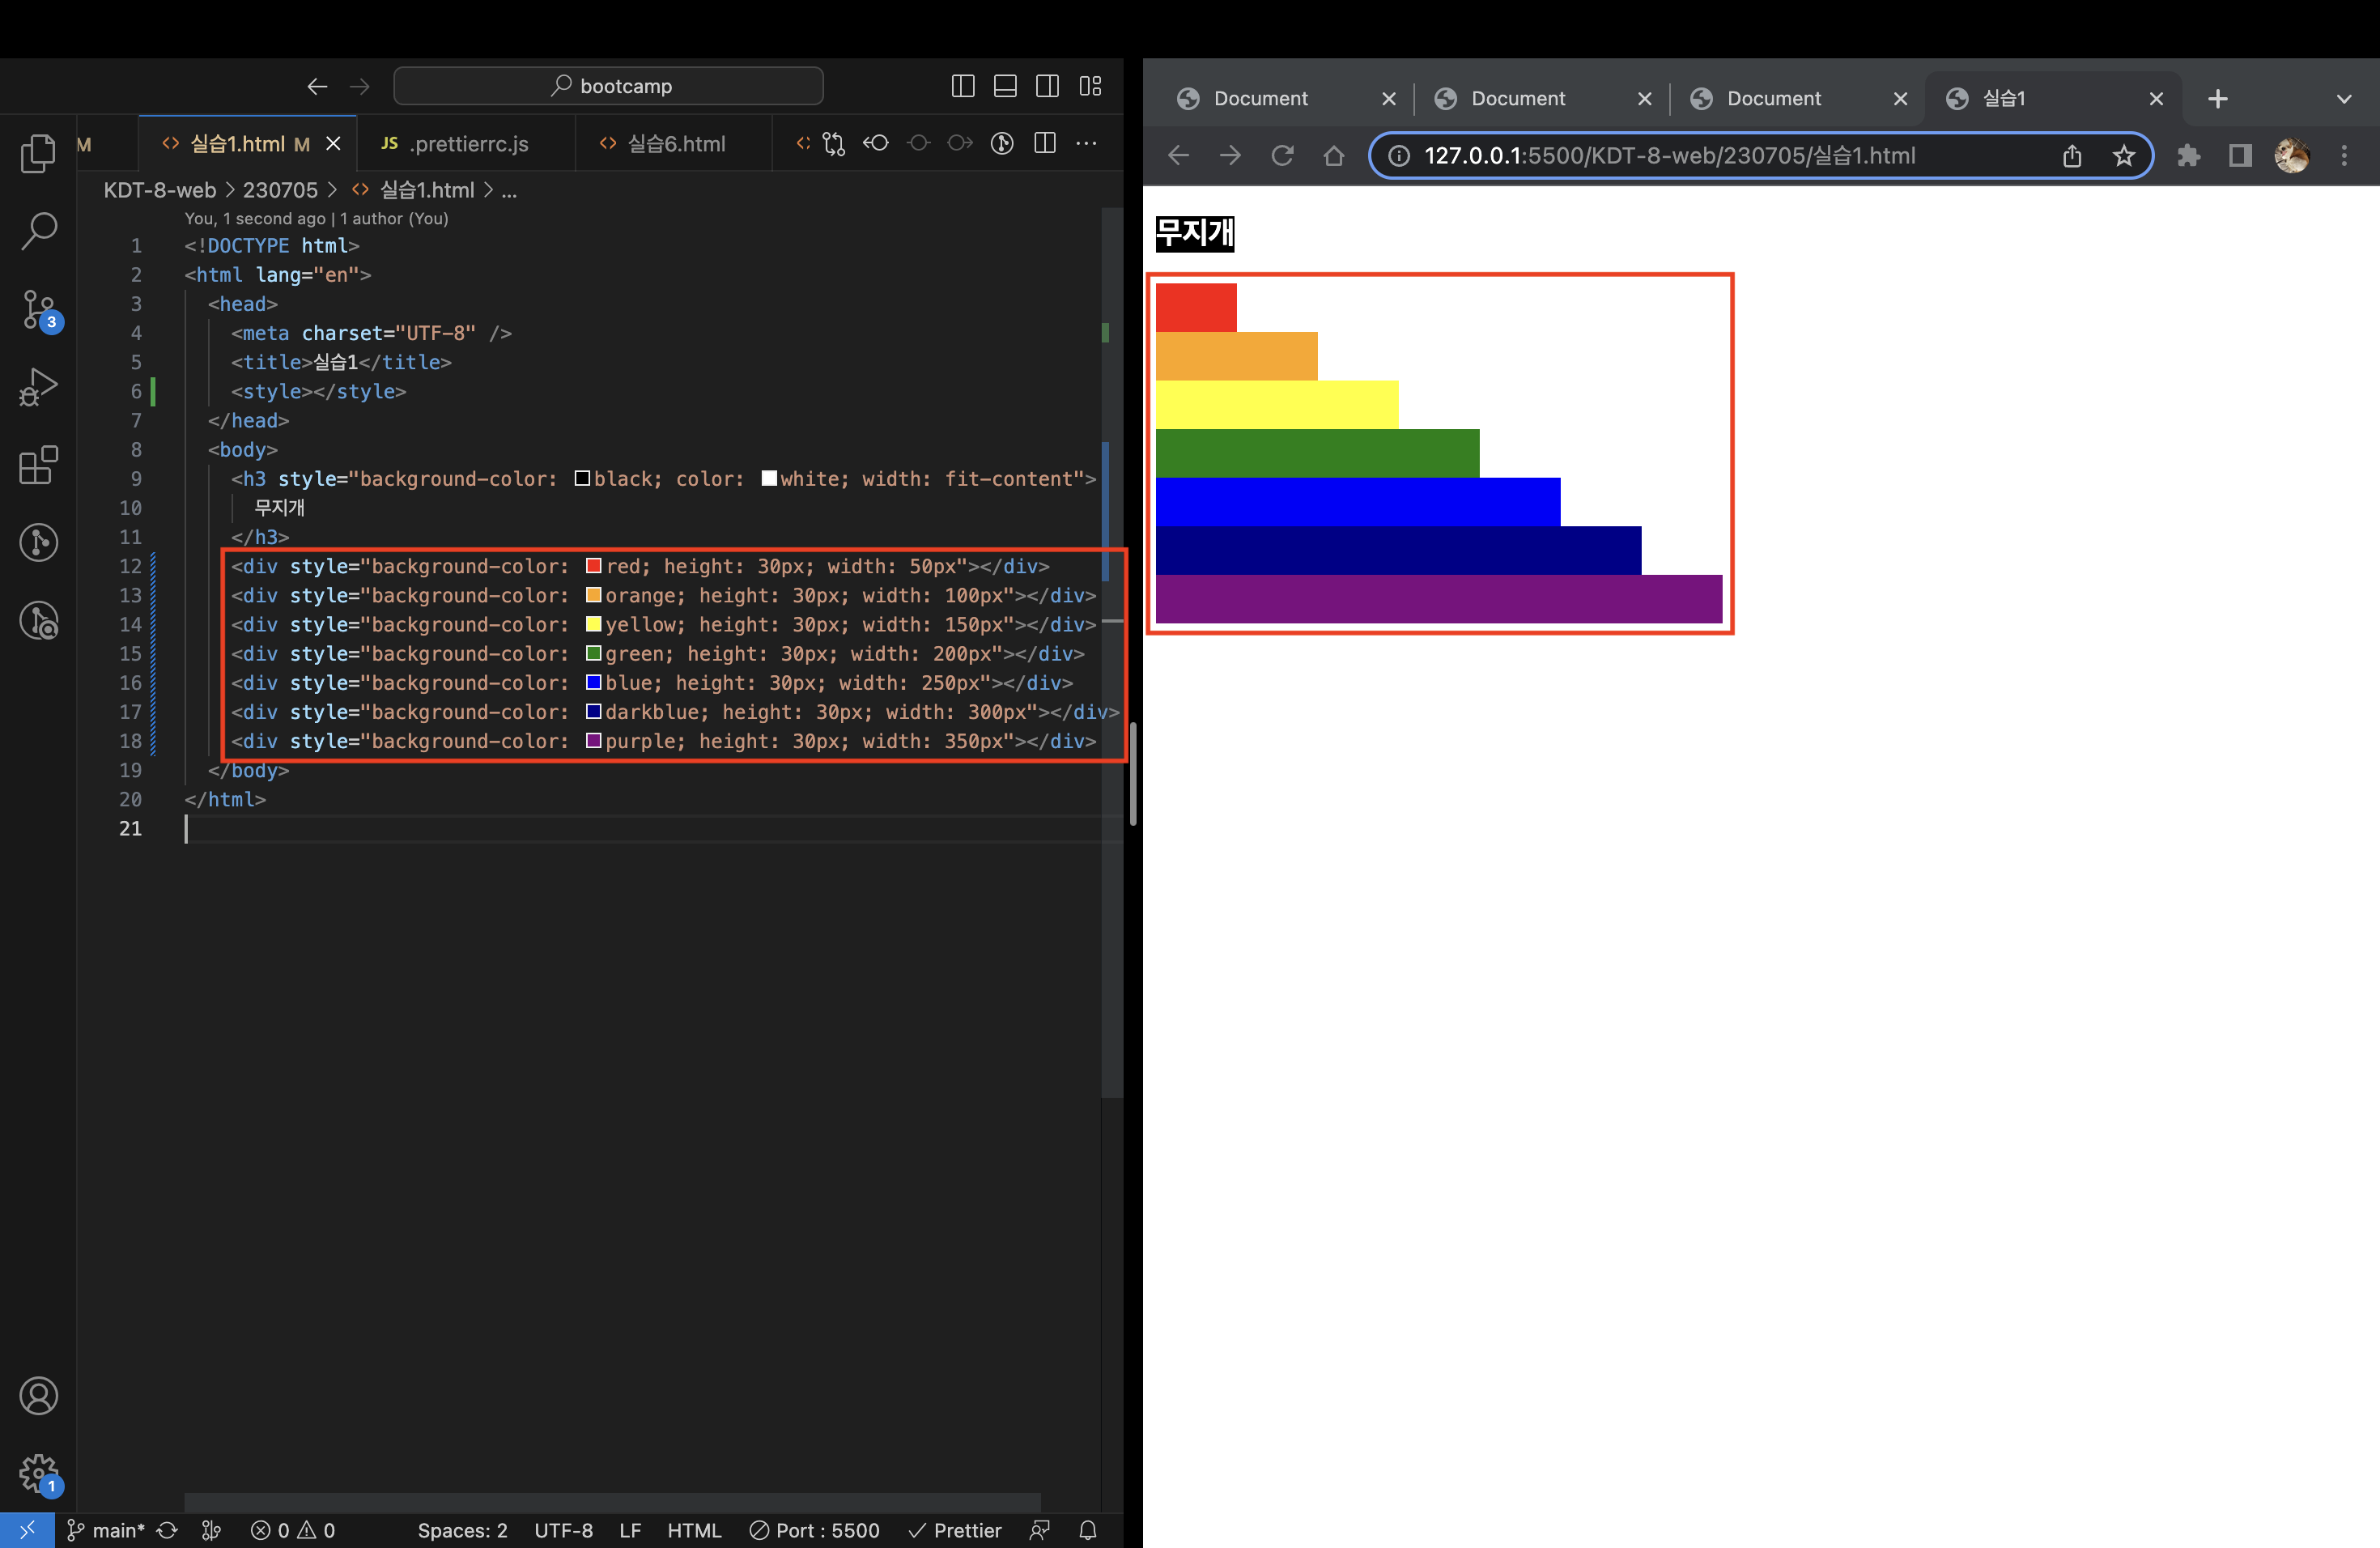
Task: Toggle Chrome side panel icon
Action: coord(2240,155)
